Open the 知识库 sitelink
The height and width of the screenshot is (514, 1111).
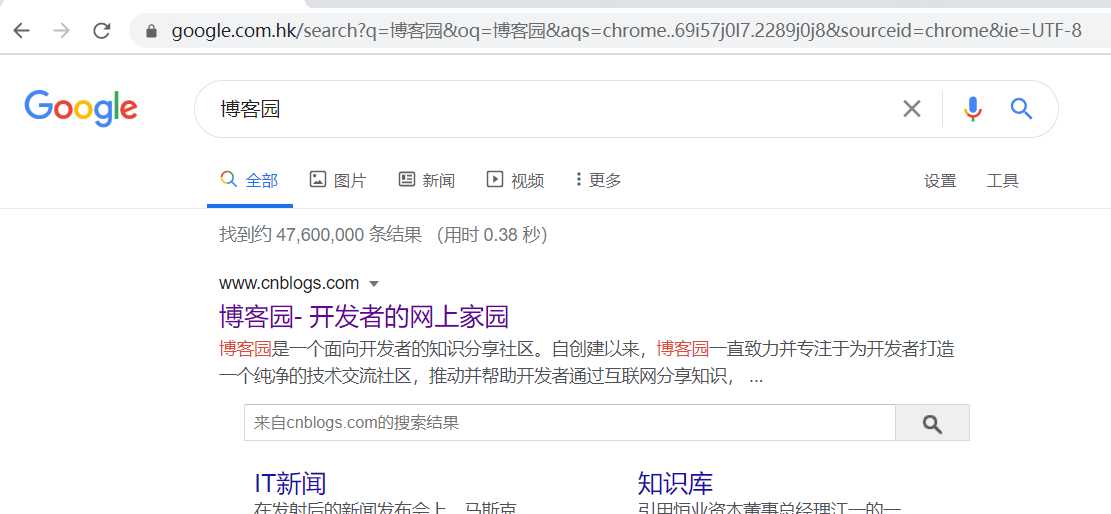point(675,483)
